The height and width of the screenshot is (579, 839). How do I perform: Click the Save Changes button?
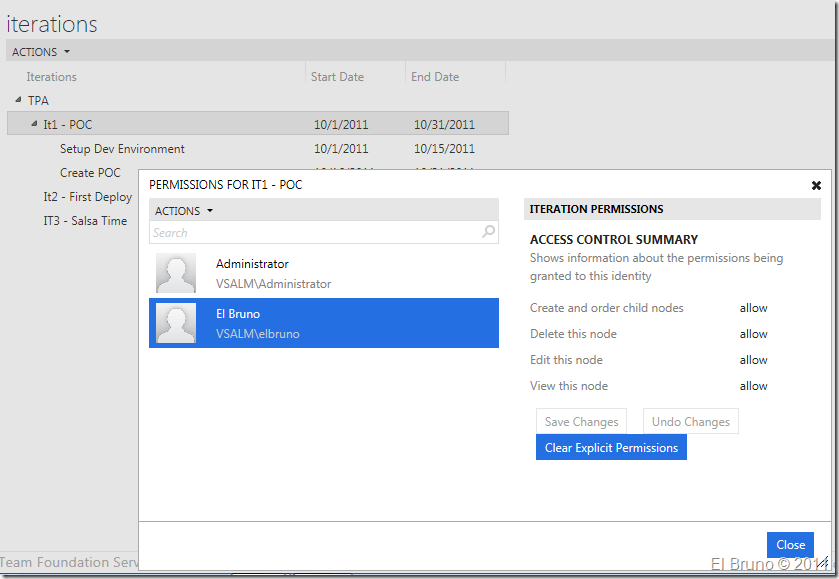pos(581,422)
